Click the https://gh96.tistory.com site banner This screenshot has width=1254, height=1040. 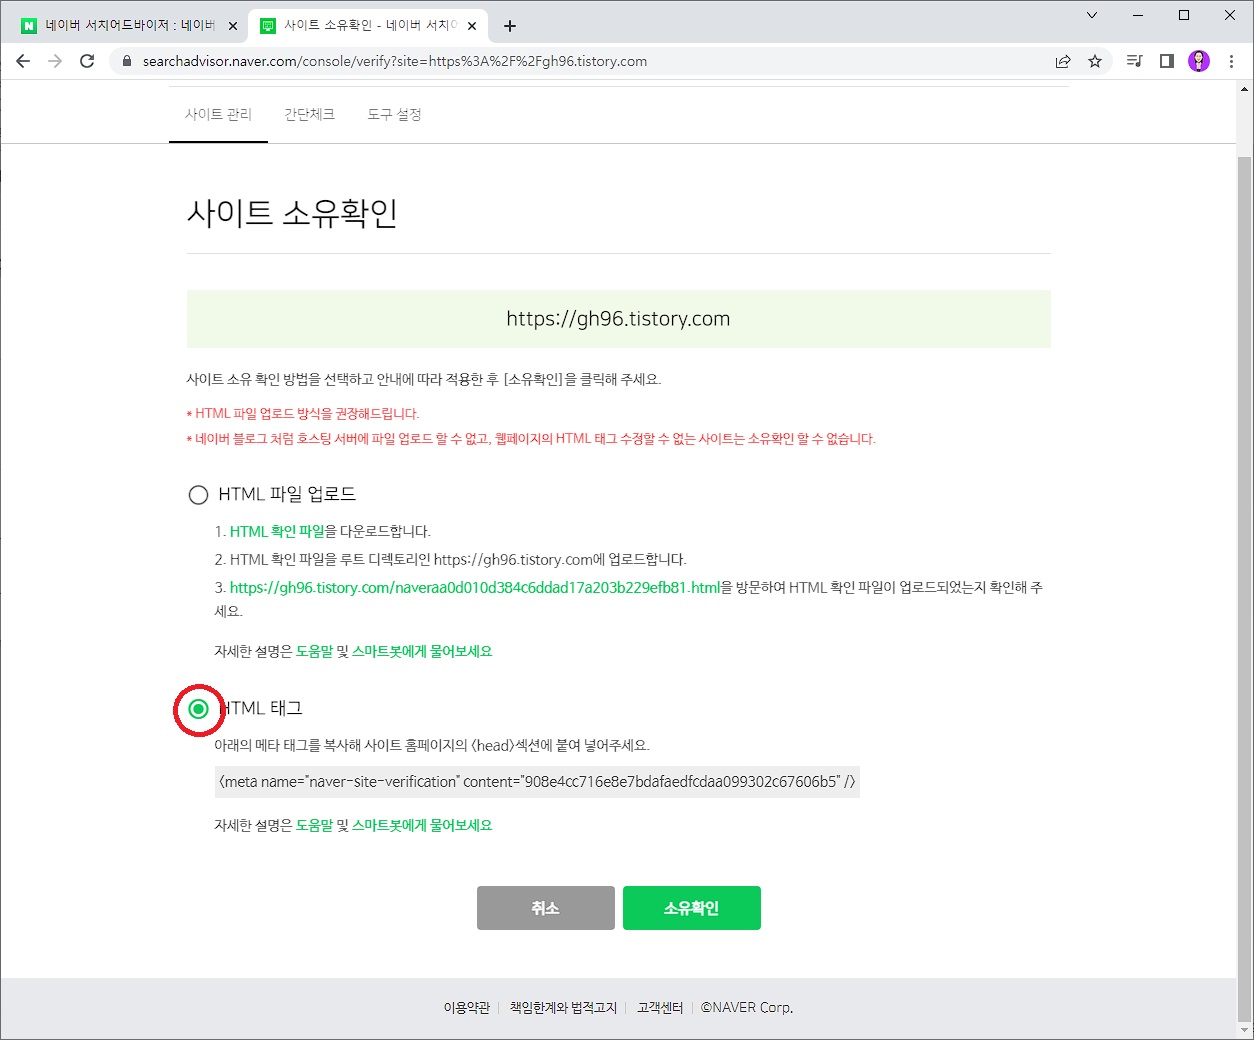click(x=618, y=319)
